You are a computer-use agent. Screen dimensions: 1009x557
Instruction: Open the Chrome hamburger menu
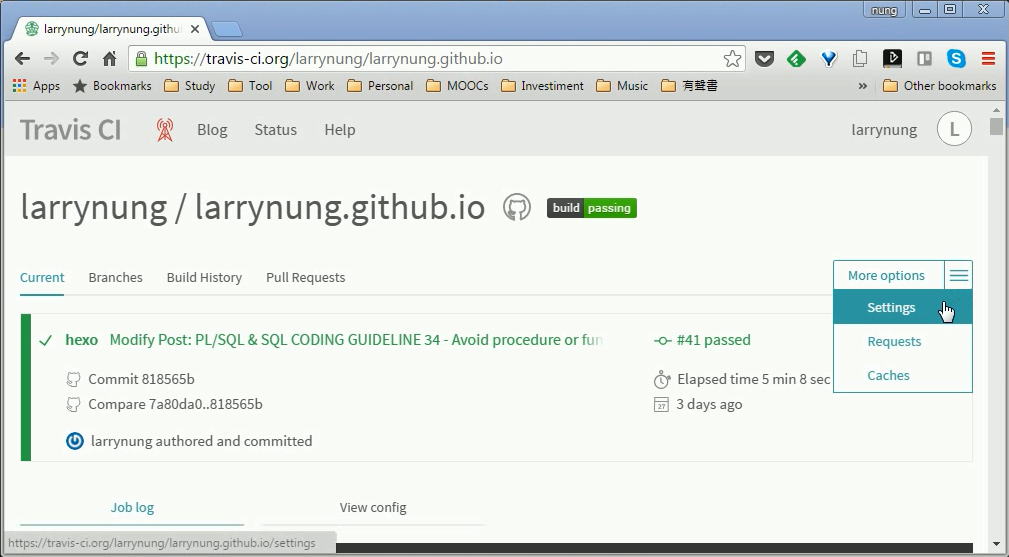pyautogui.click(x=988, y=59)
